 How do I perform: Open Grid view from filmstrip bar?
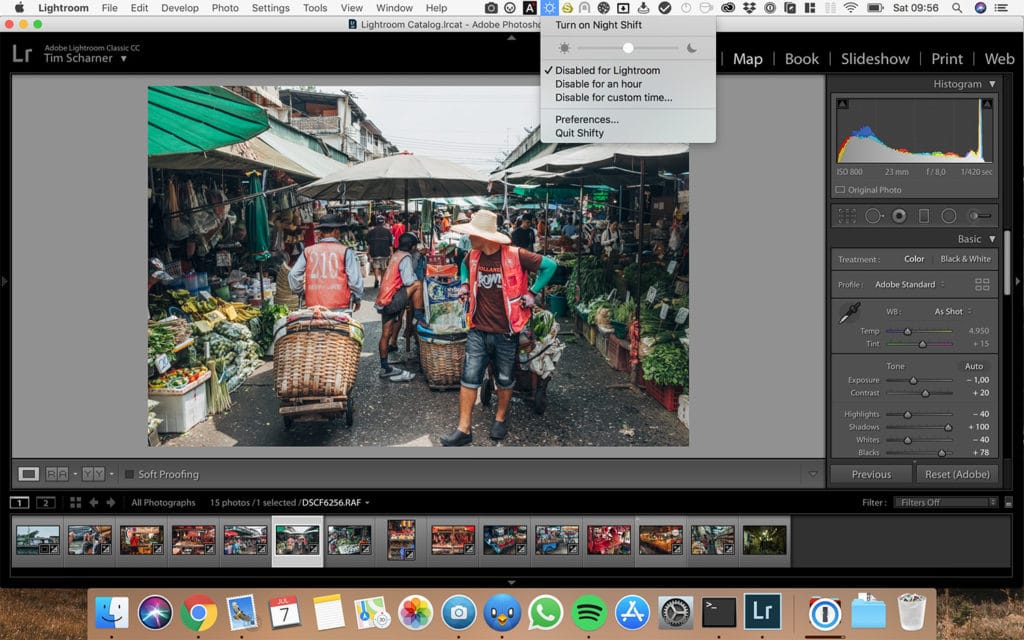click(x=76, y=502)
